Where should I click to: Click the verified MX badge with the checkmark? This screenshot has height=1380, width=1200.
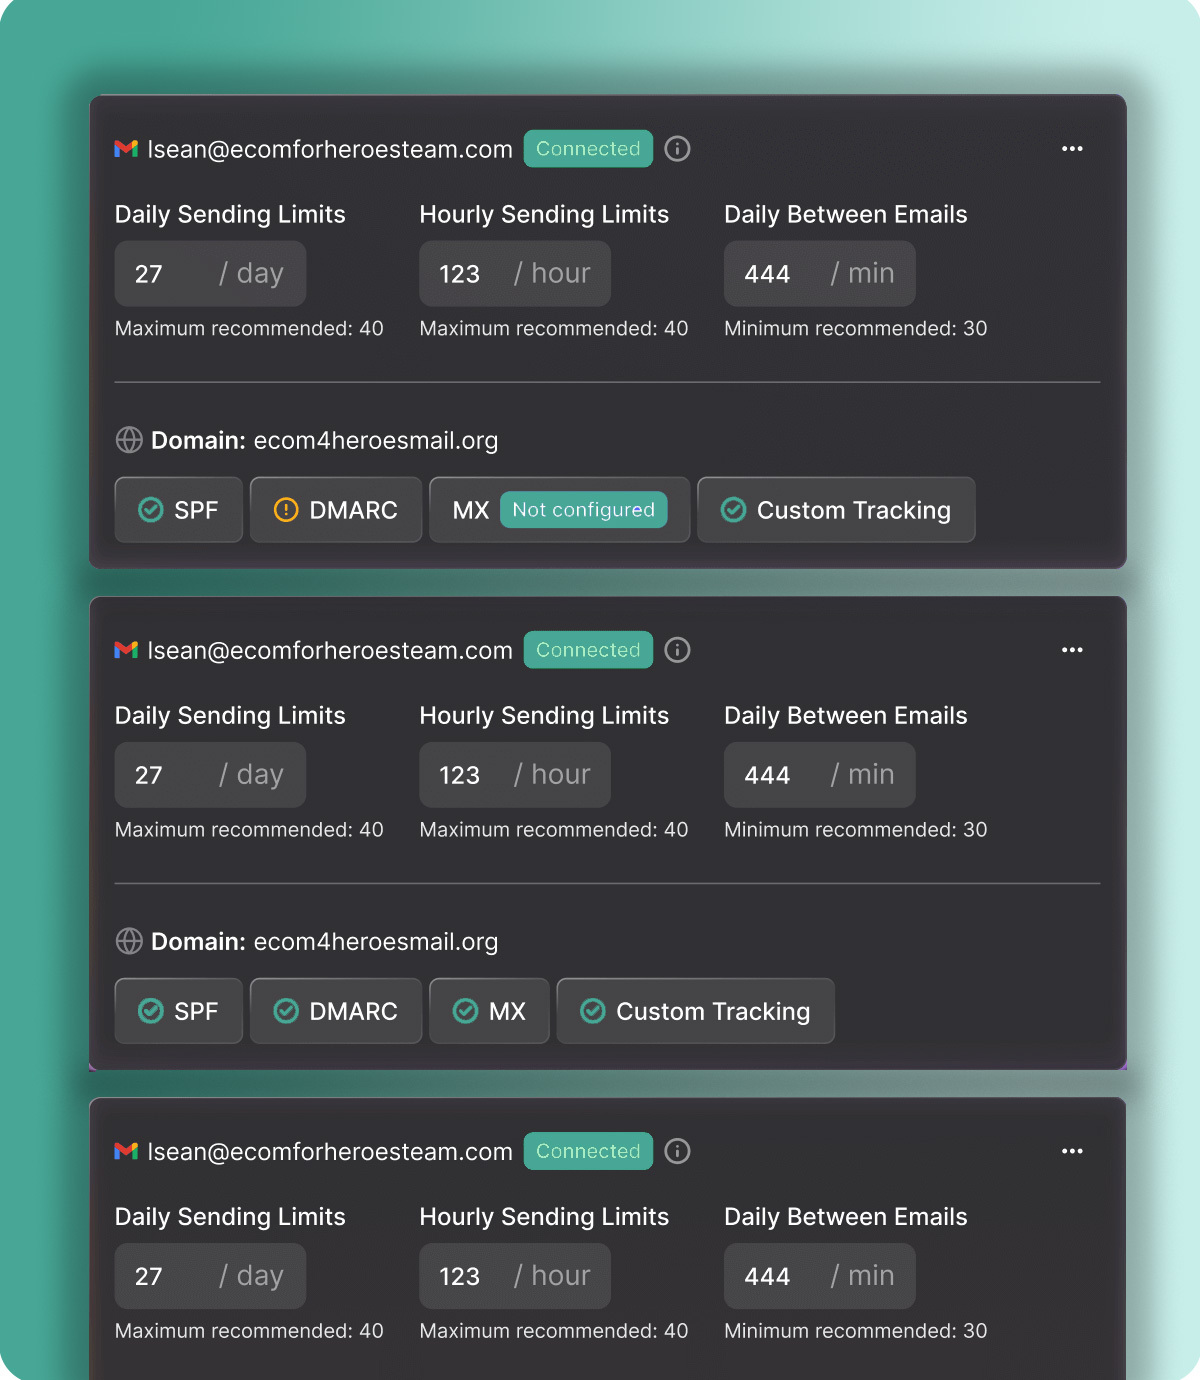point(490,1011)
